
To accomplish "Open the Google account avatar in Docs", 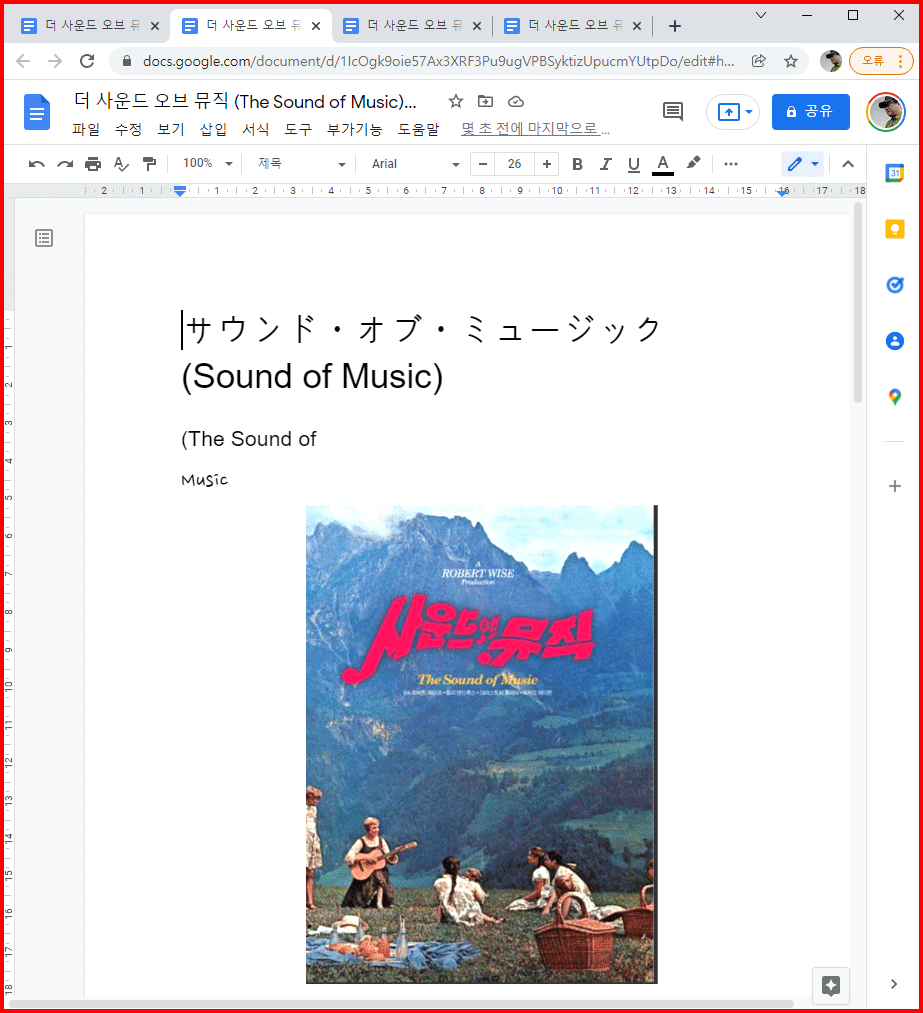I will 886,112.
